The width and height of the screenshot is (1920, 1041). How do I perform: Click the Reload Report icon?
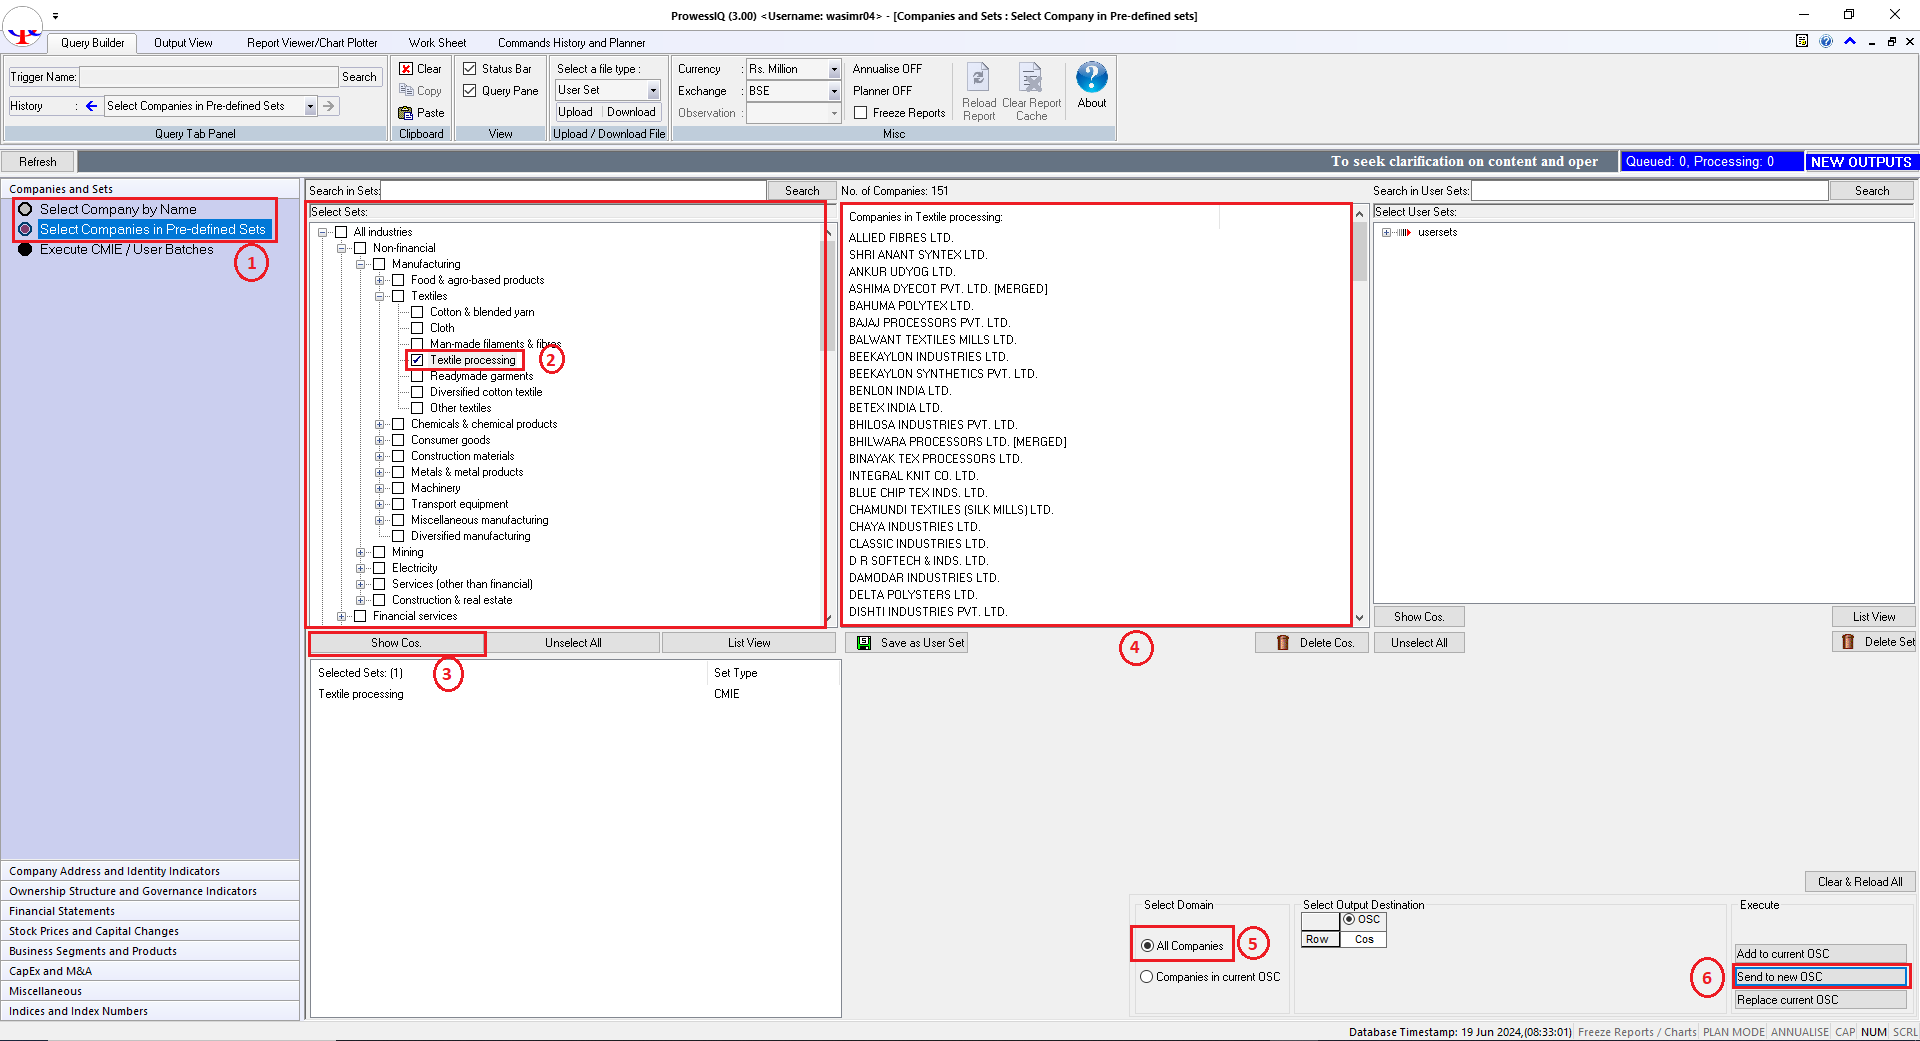979,78
